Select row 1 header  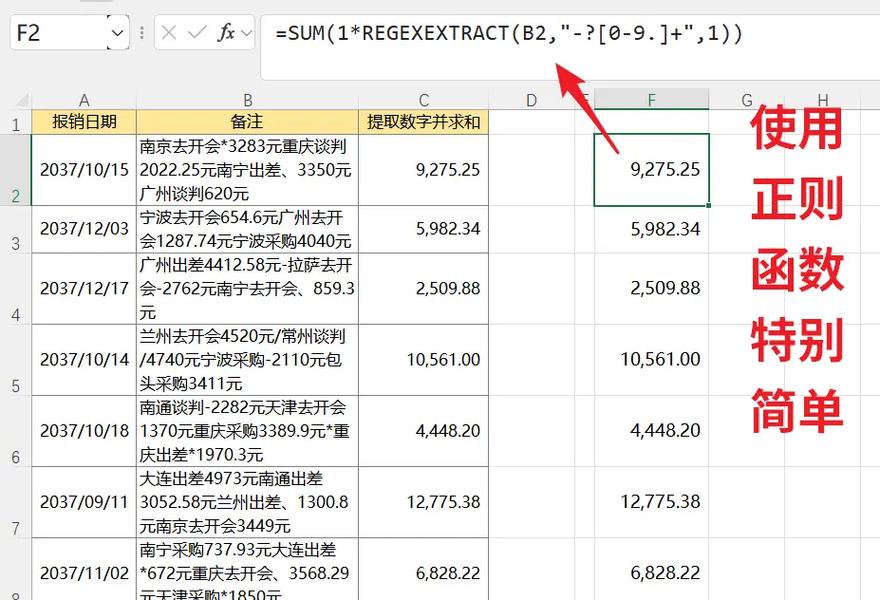click(16, 122)
